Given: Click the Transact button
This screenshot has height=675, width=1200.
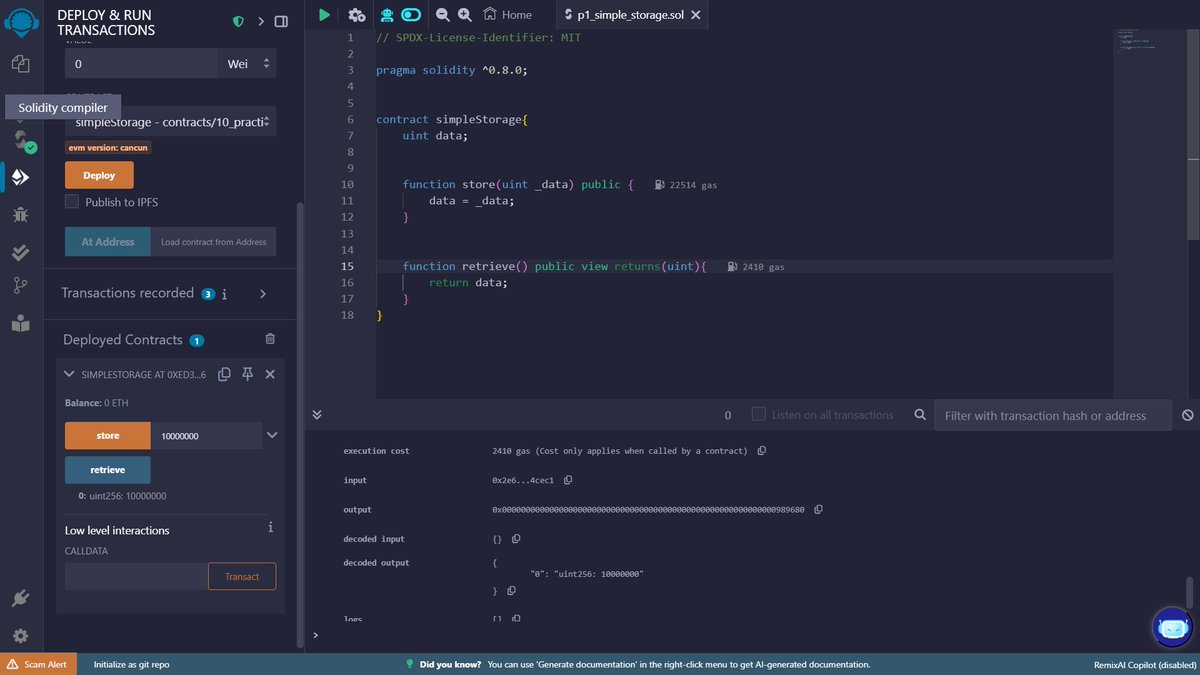Looking at the screenshot, I should coord(242,576).
